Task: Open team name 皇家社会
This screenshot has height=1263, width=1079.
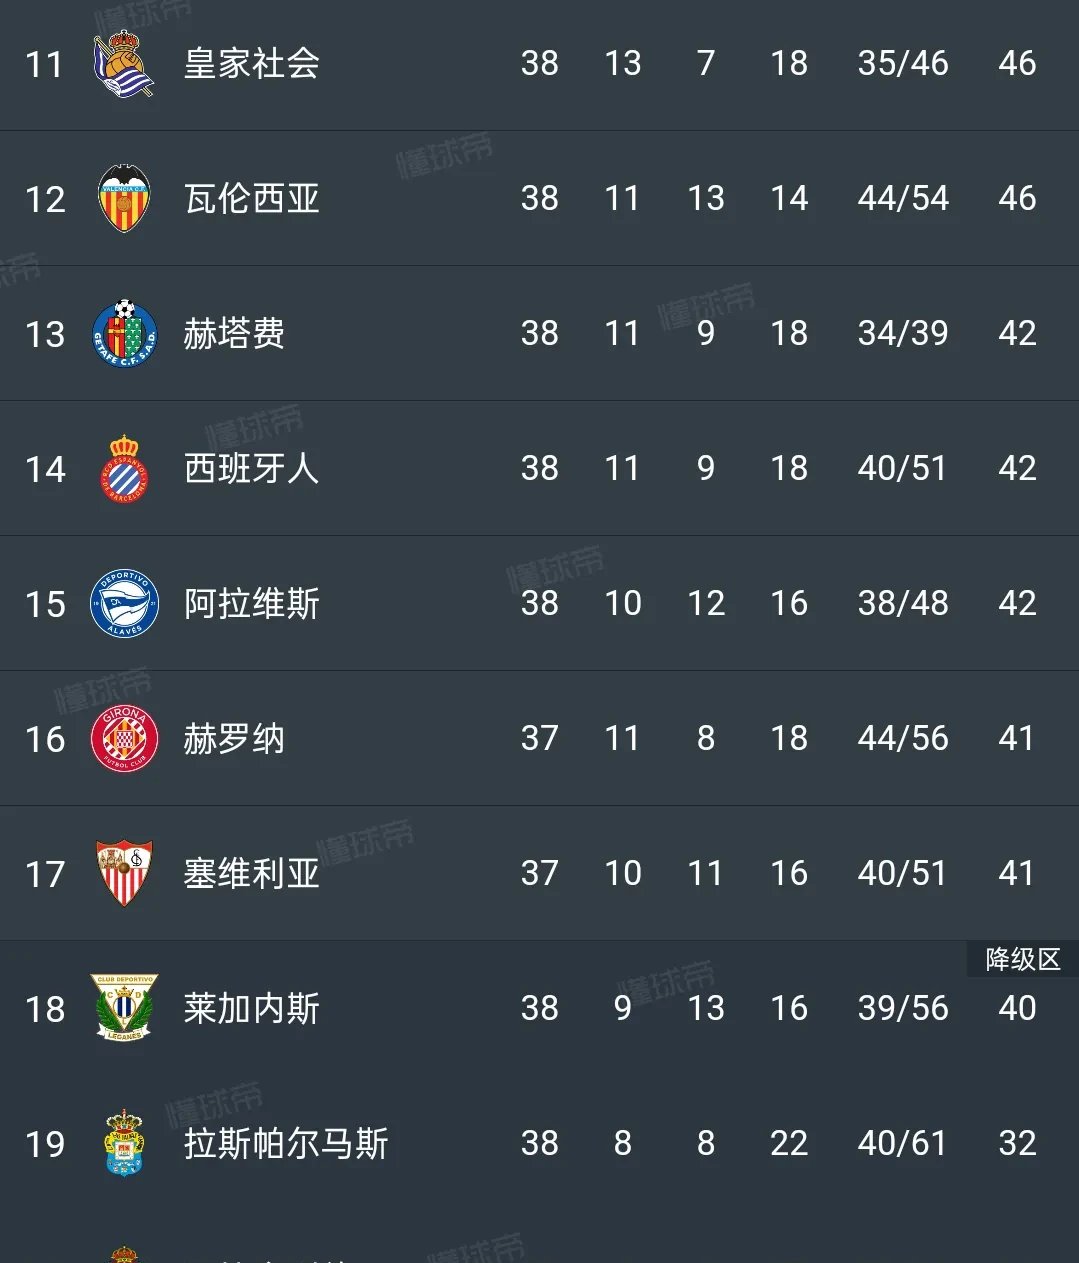Action: coord(251,64)
